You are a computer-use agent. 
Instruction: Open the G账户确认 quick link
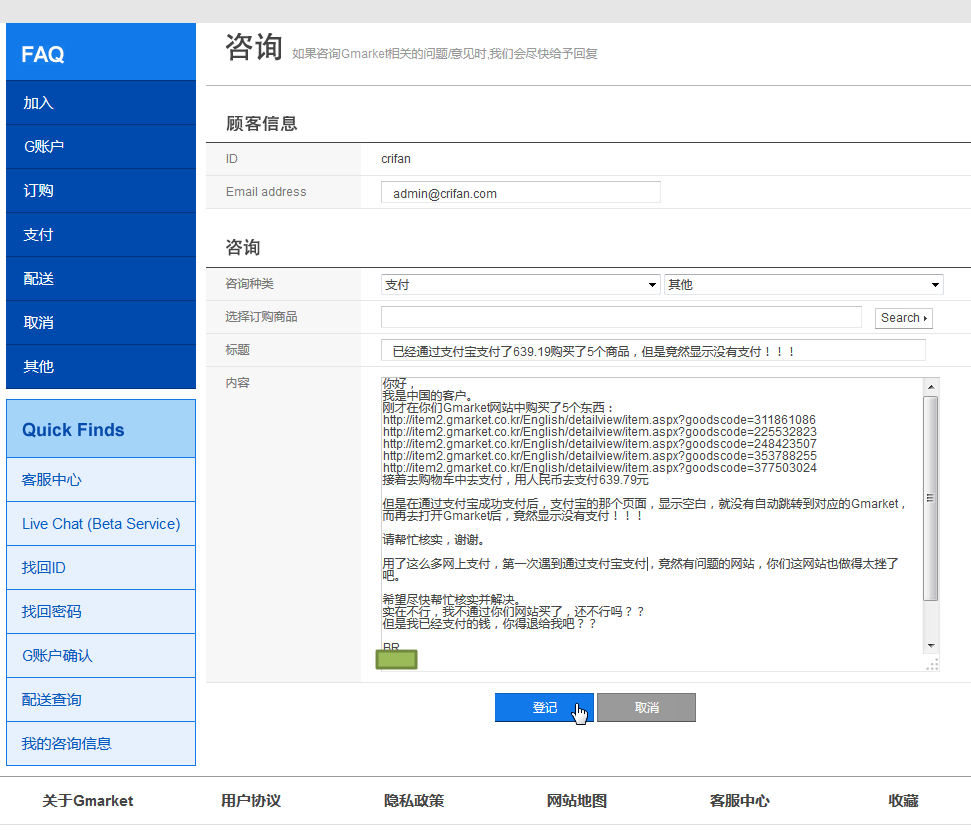[101, 656]
